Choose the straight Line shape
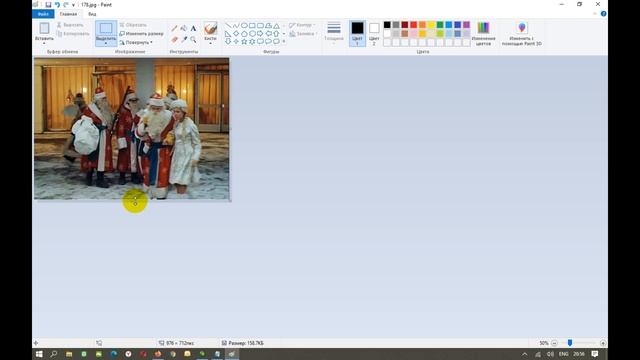Viewport: 640px width, 360px height. 228,26
